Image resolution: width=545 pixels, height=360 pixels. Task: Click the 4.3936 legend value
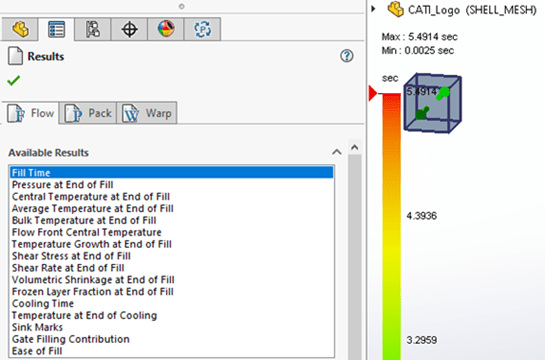[422, 216]
